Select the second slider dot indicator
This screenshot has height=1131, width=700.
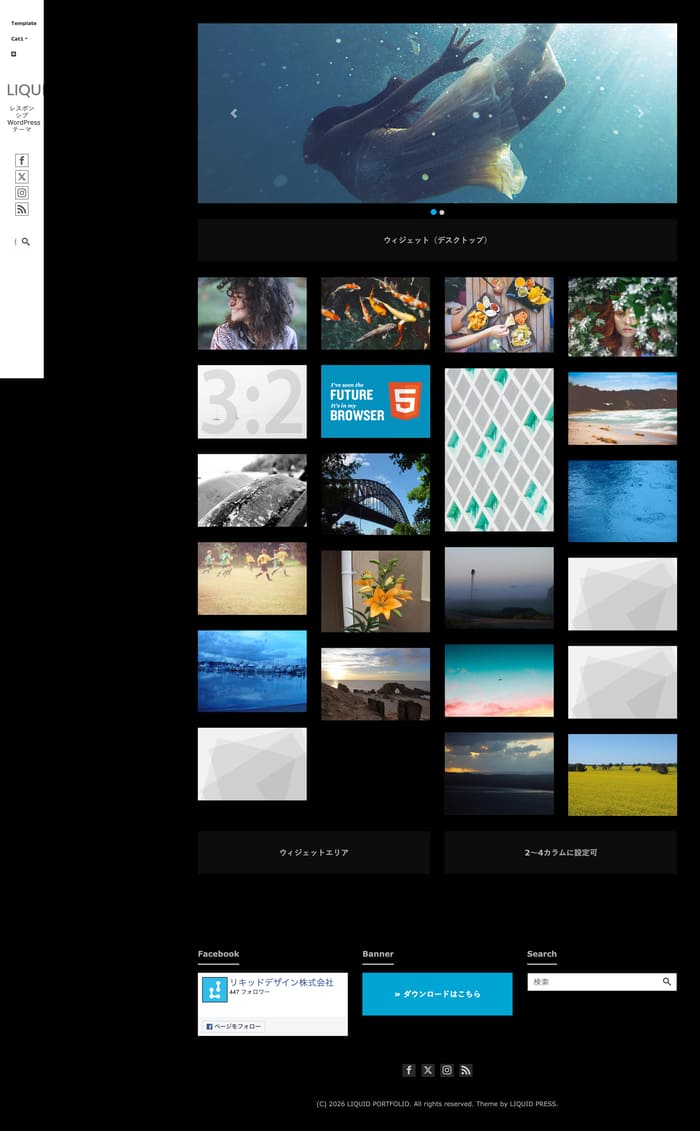coord(442,212)
